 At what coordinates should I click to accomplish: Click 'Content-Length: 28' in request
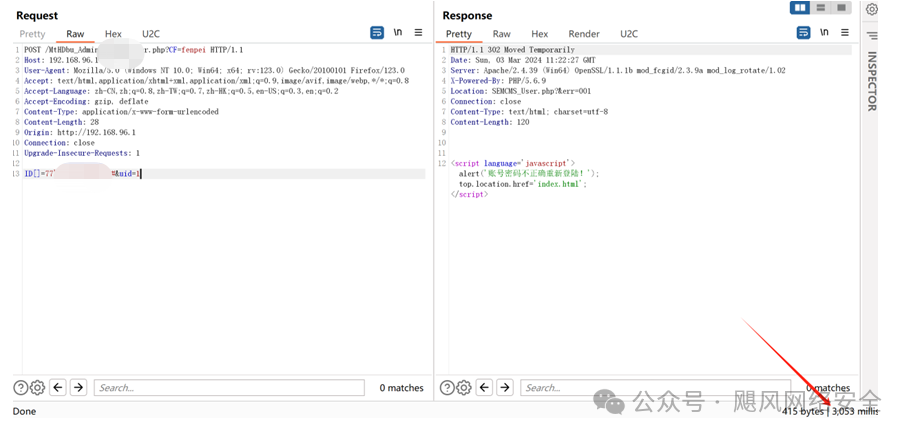click(x=62, y=122)
